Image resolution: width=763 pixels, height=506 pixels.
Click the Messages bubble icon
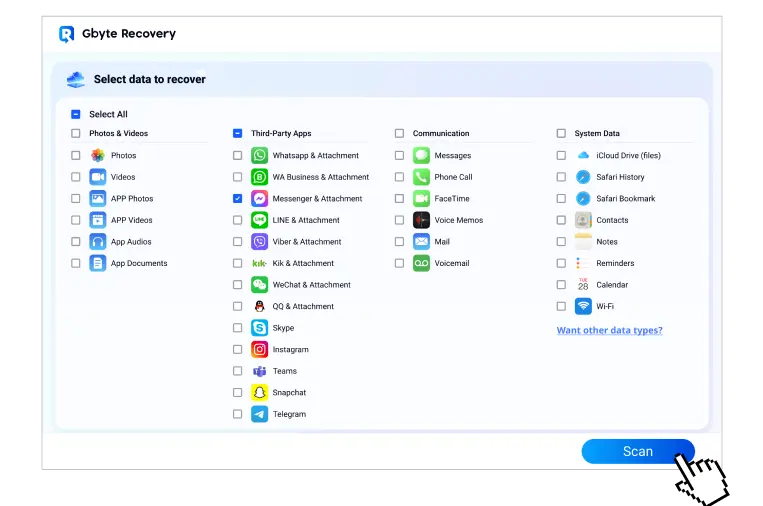click(x=421, y=155)
